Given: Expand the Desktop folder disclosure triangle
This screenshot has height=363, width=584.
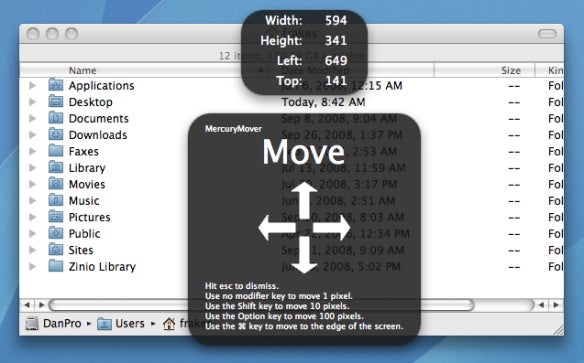Looking at the screenshot, I should [33, 102].
